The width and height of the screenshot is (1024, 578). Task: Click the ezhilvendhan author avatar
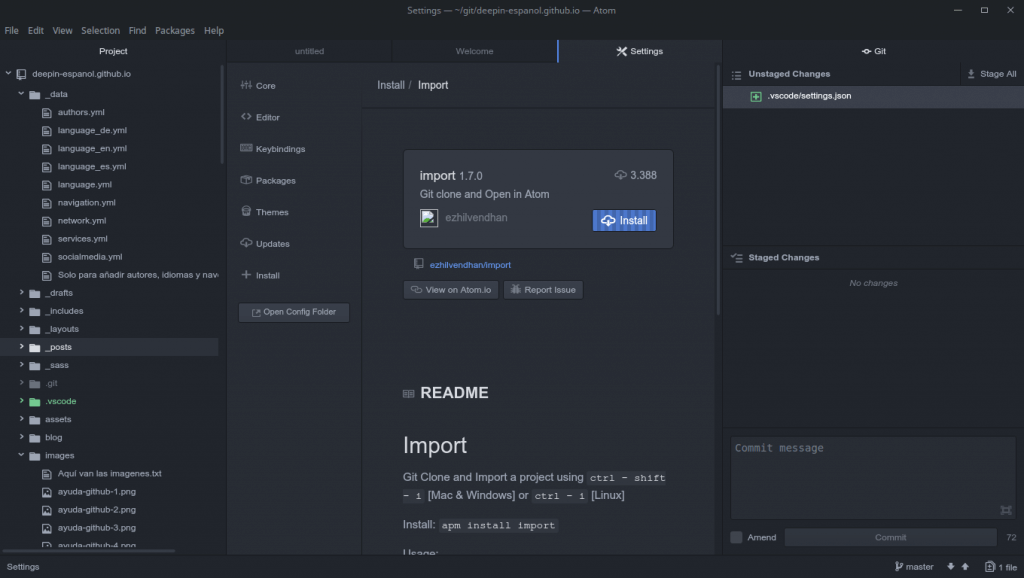click(x=429, y=218)
